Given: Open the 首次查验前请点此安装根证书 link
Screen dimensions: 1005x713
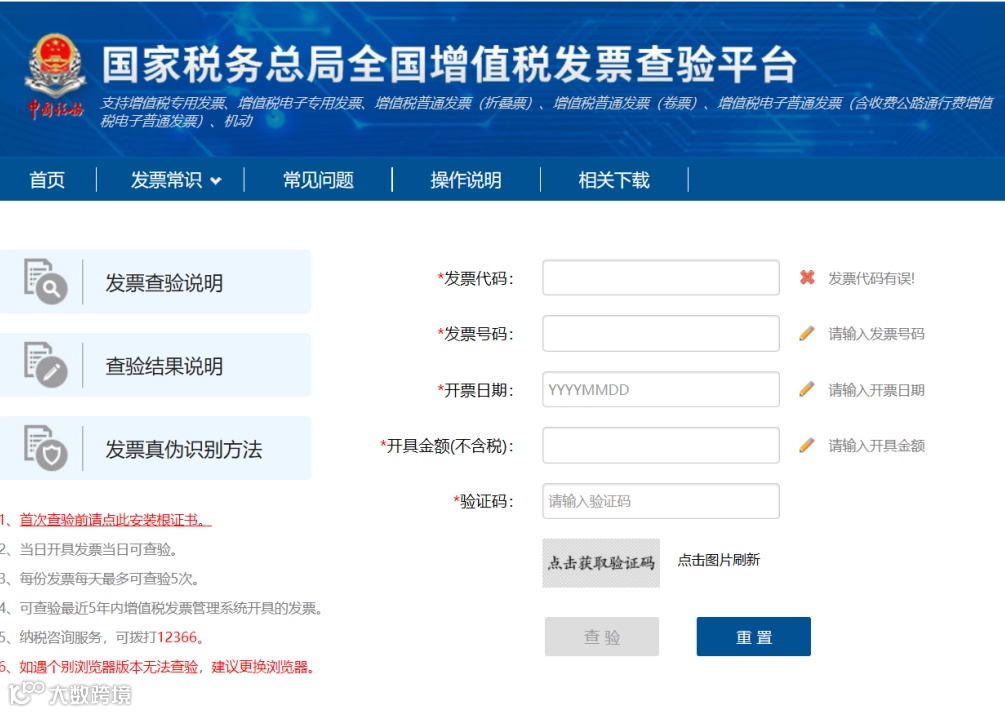Looking at the screenshot, I should coord(115,520).
